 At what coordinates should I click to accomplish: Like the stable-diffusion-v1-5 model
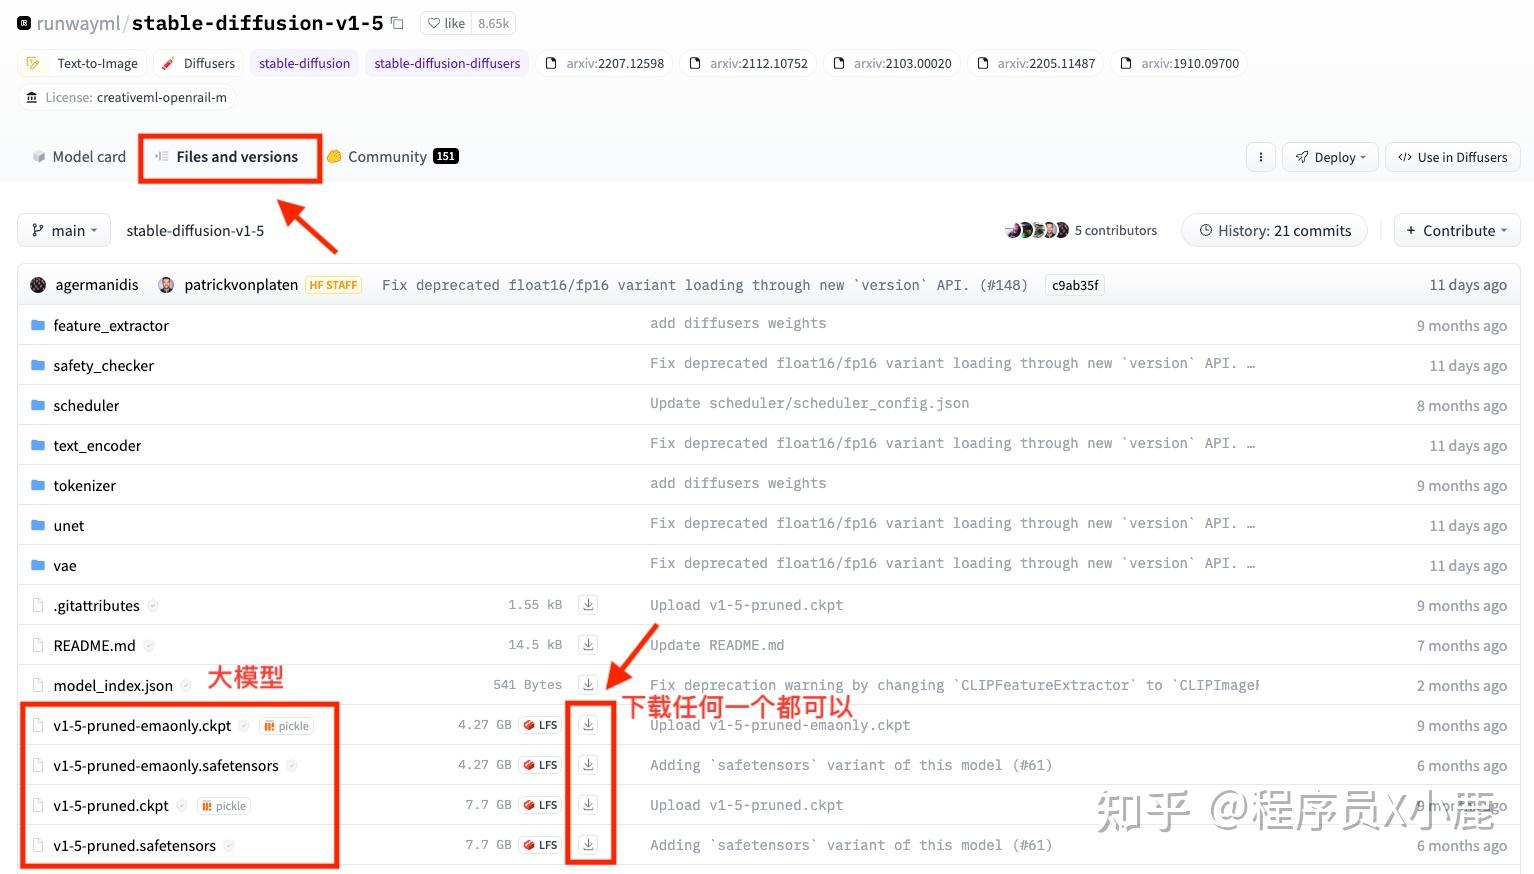pos(444,22)
